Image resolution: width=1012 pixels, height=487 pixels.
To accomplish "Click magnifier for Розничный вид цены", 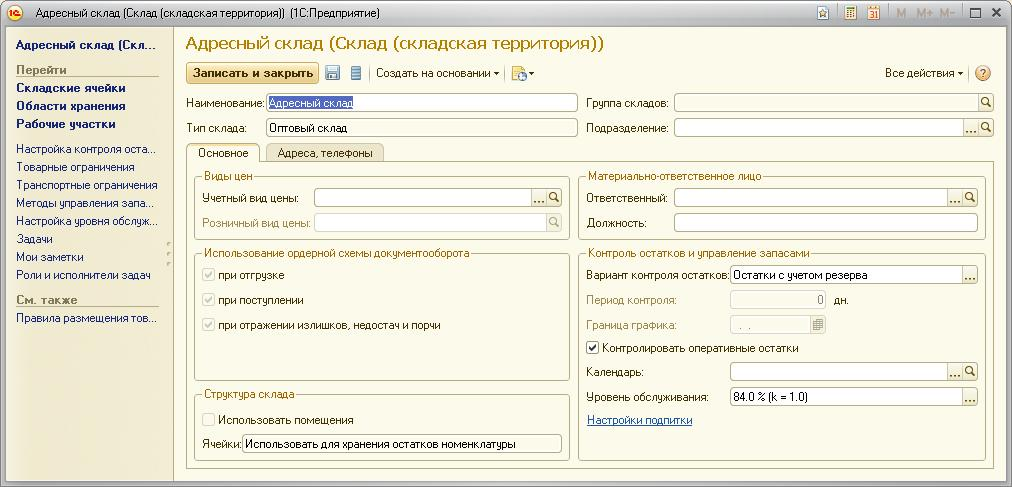I will (x=554, y=223).
